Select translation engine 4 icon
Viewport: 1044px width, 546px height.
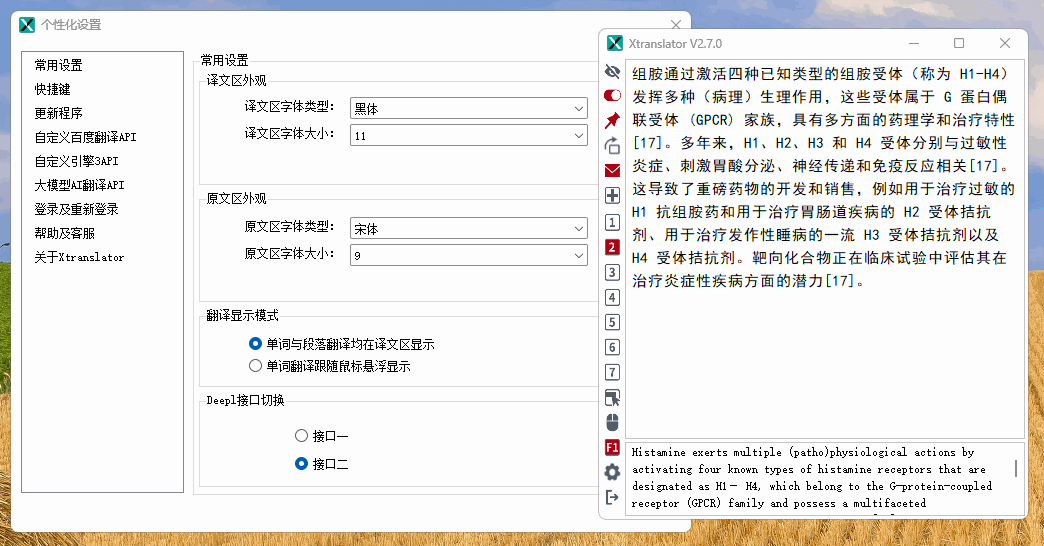coord(613,298)
